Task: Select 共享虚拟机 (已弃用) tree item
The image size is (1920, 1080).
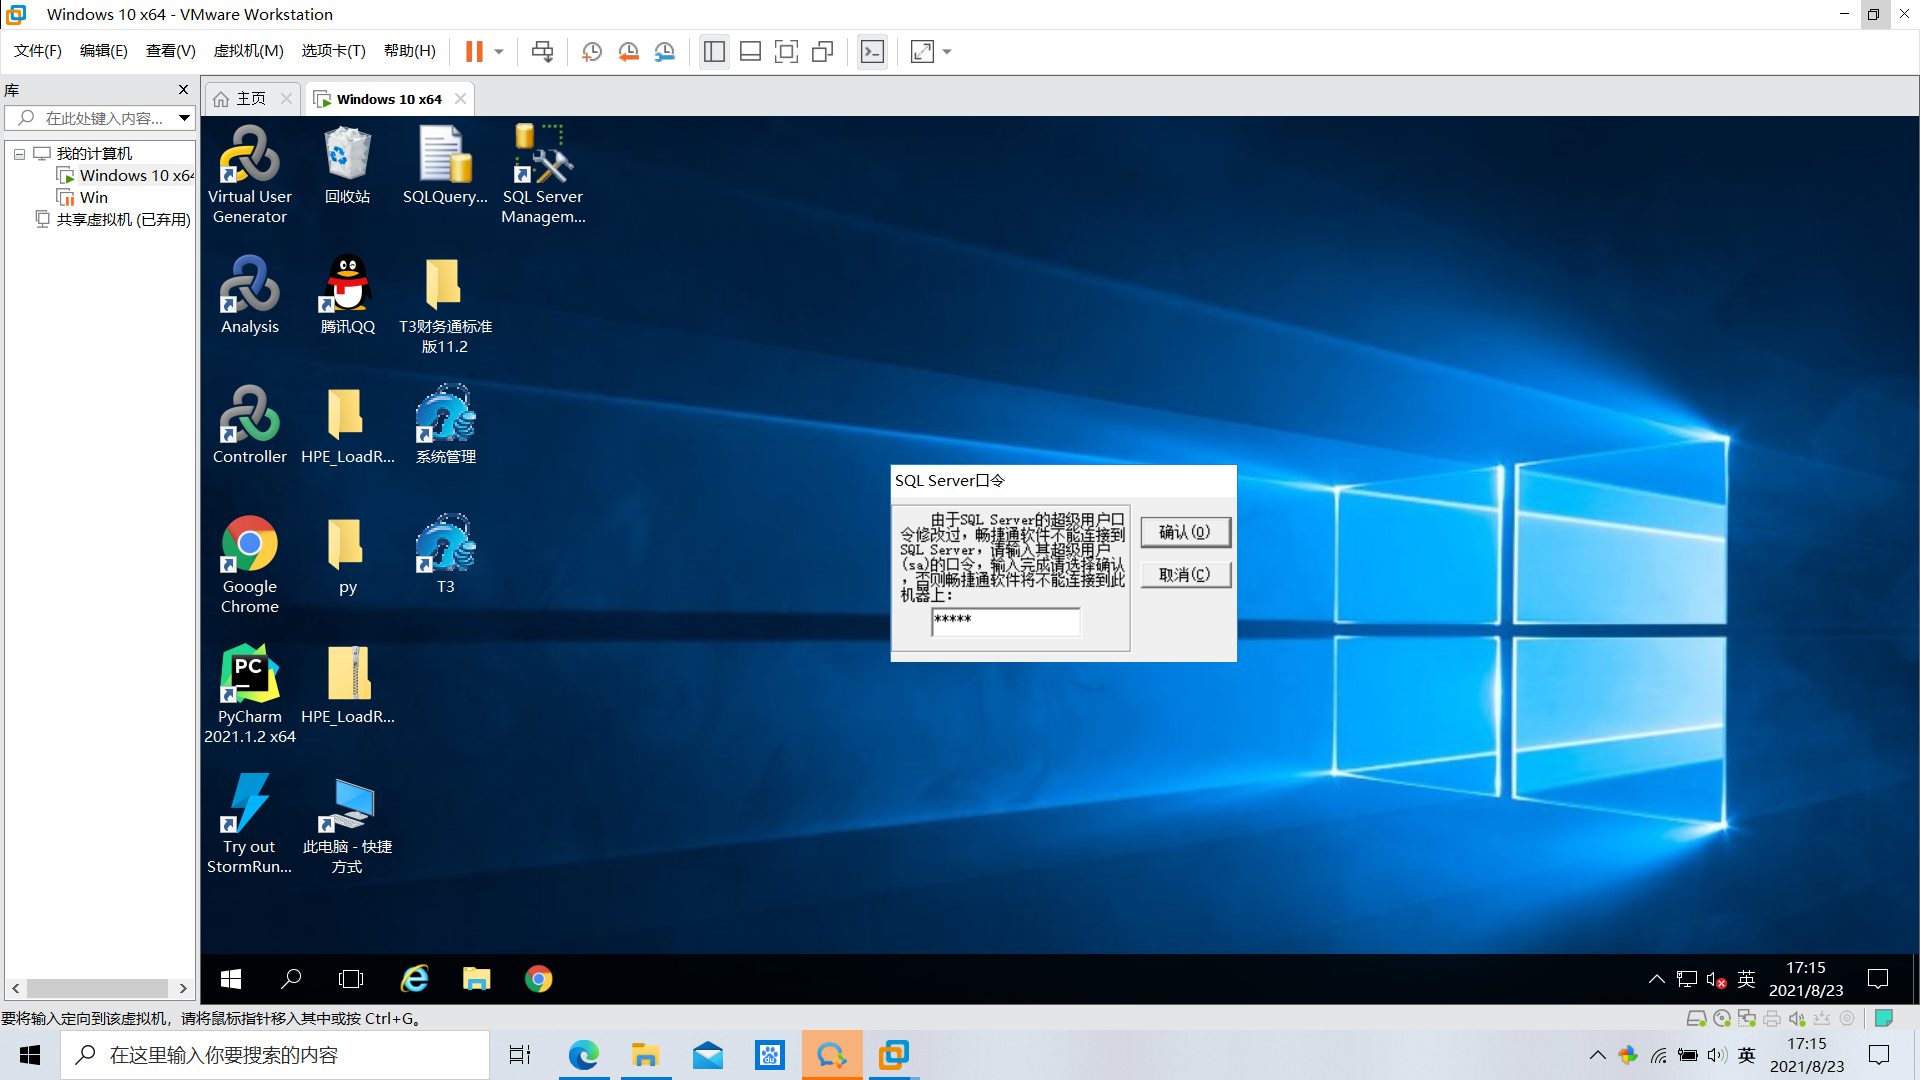Action: coord(112,219)
